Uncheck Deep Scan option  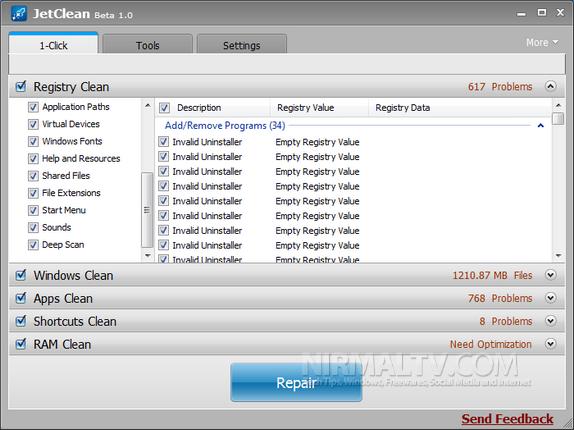[33, 244]
